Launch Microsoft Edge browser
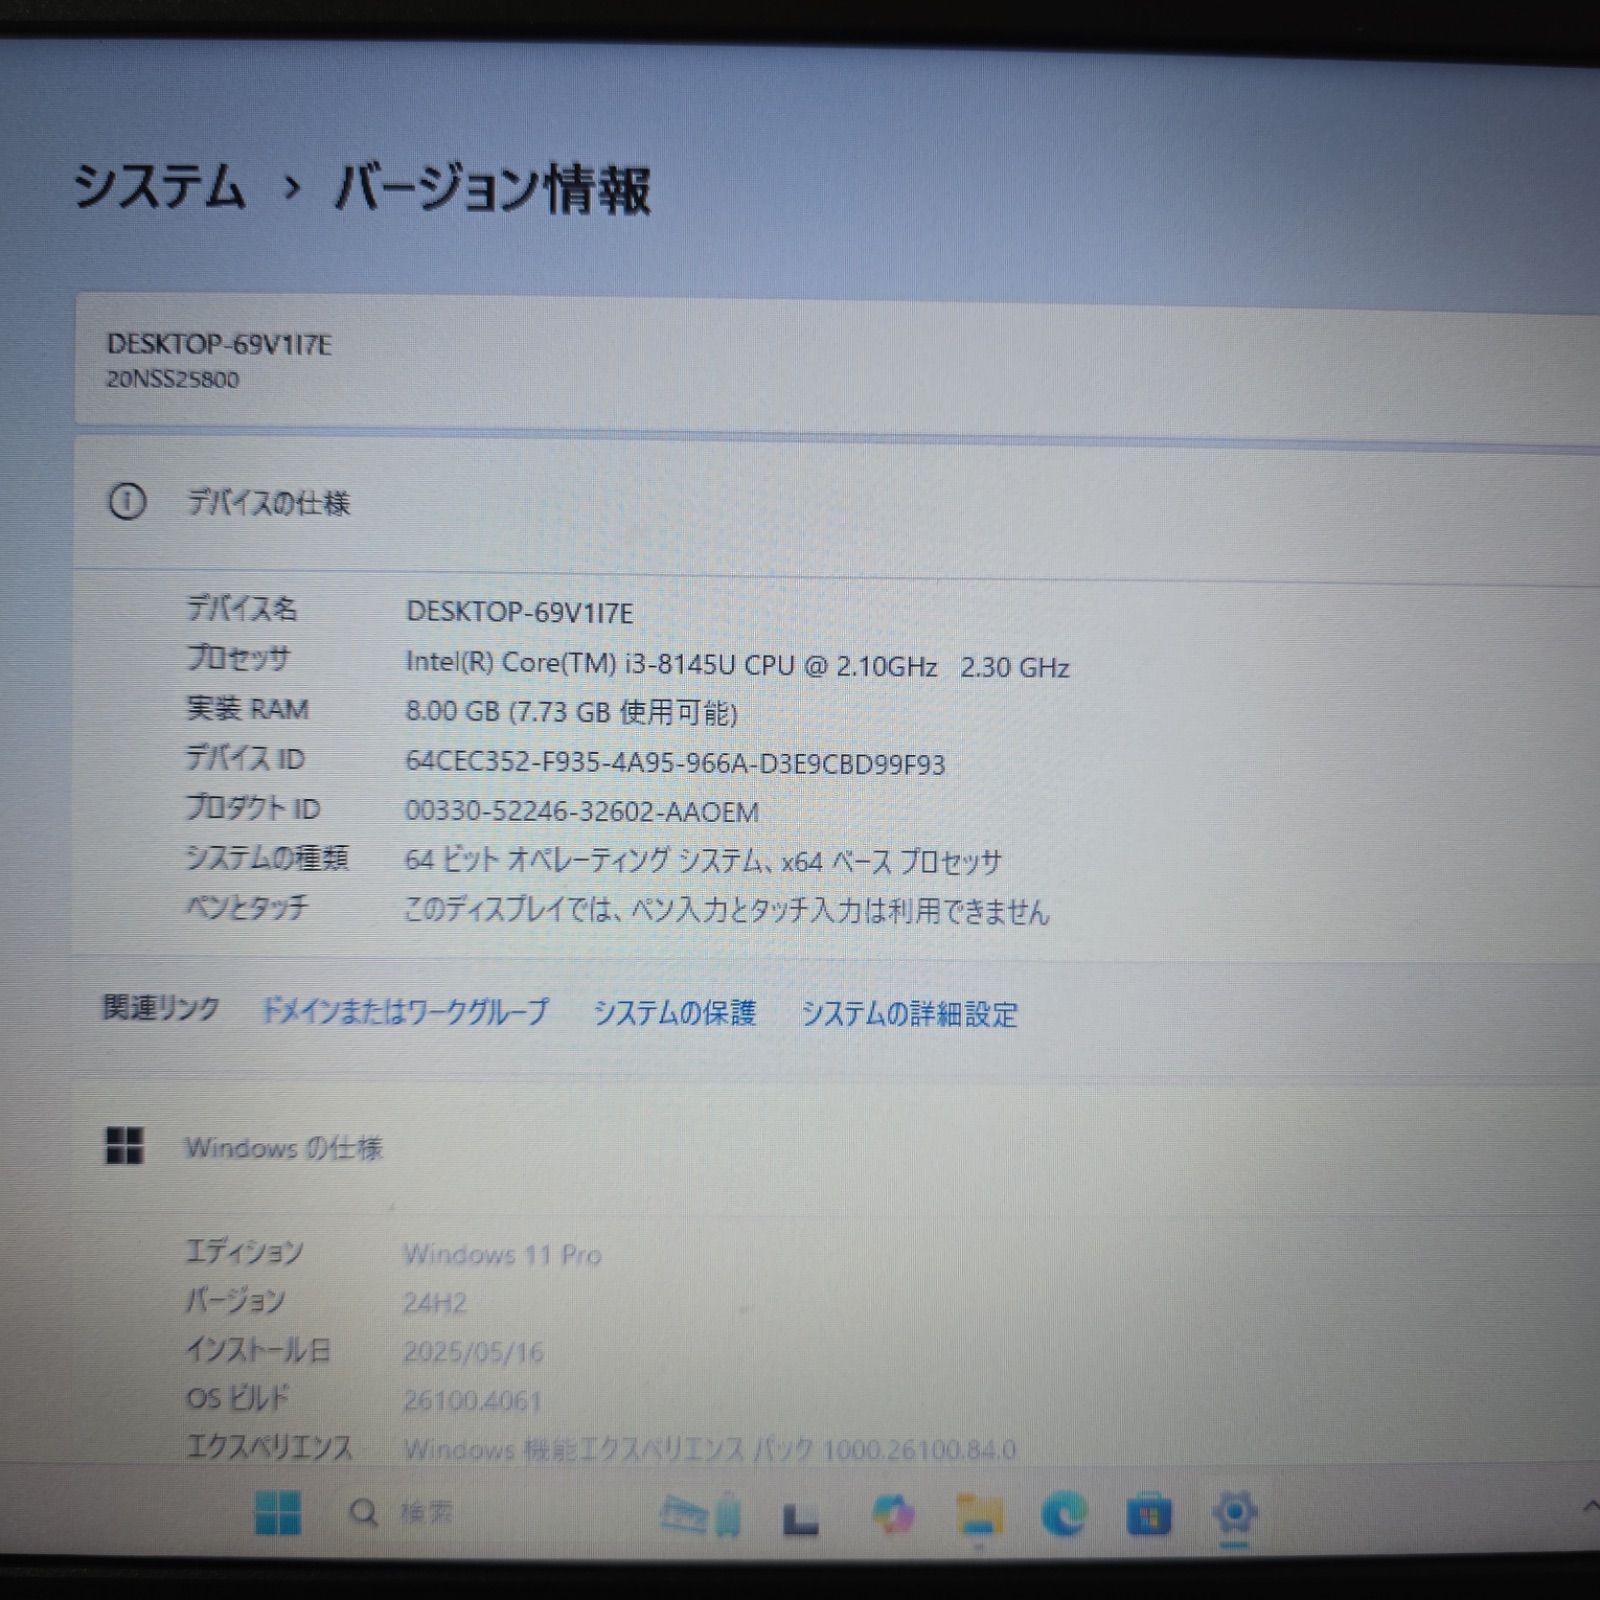The image size is (1600, 1600). 1064,1514
